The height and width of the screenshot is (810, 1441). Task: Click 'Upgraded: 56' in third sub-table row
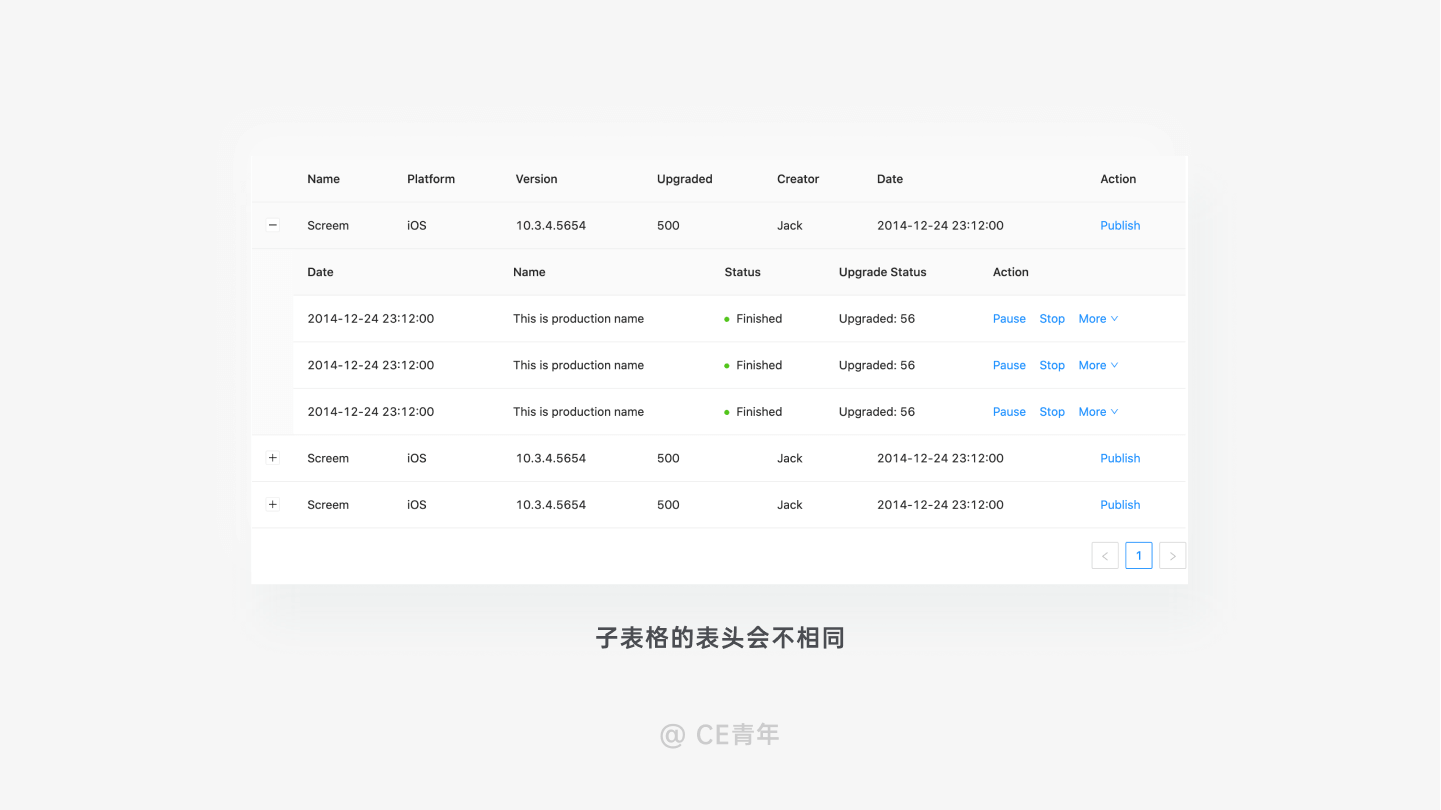(x=877, y=412)
